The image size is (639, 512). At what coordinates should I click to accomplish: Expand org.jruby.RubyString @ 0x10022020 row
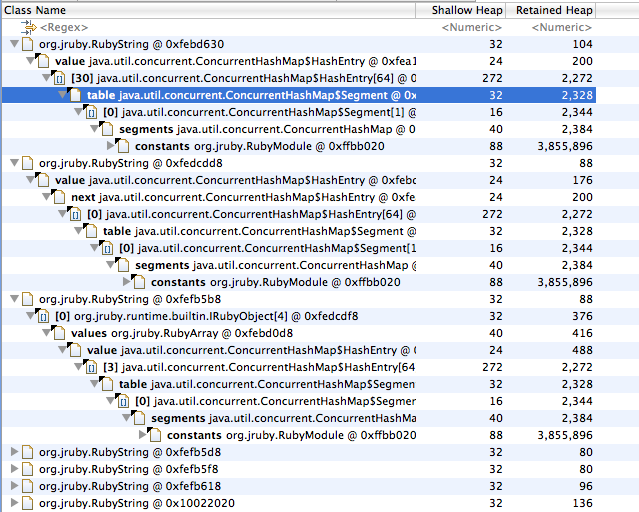coord(15,502)
